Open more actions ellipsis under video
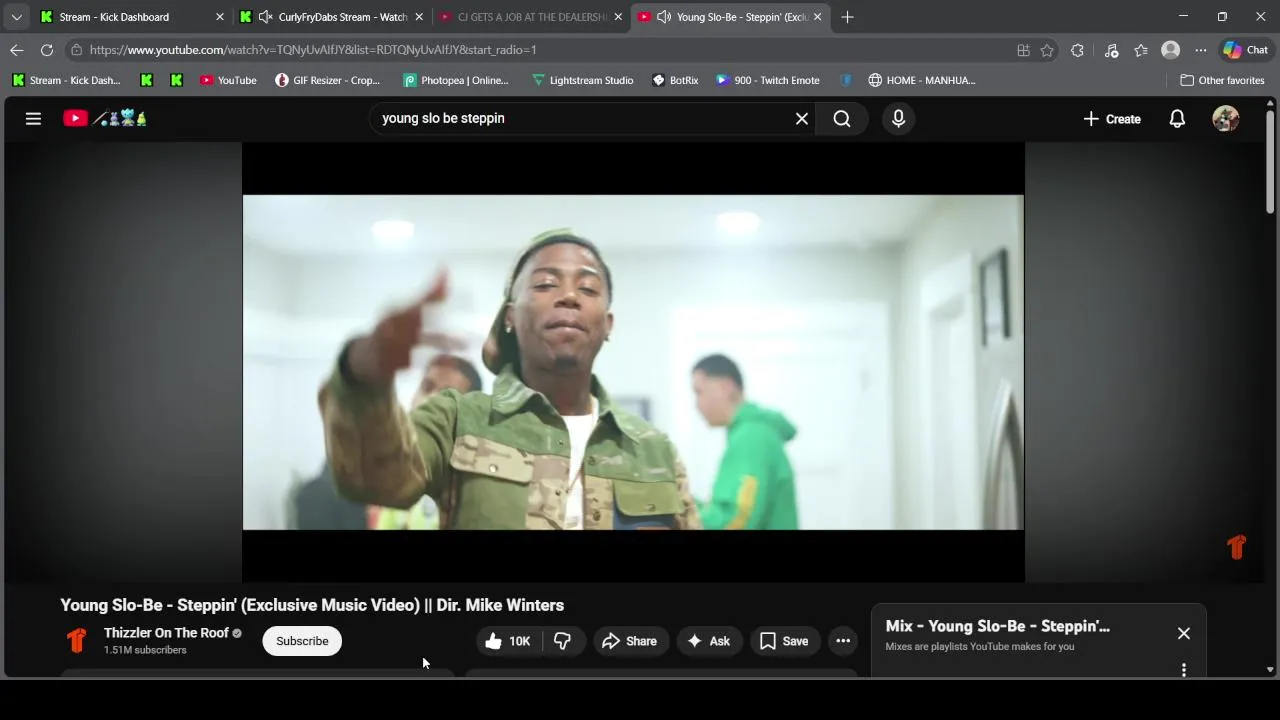 click(843, 641)
